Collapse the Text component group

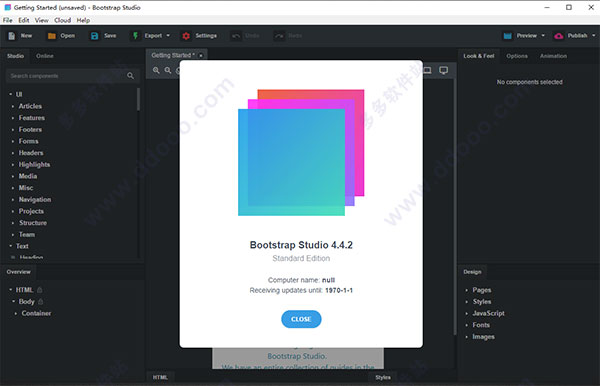pyautogui.click(x=10, y=246)
